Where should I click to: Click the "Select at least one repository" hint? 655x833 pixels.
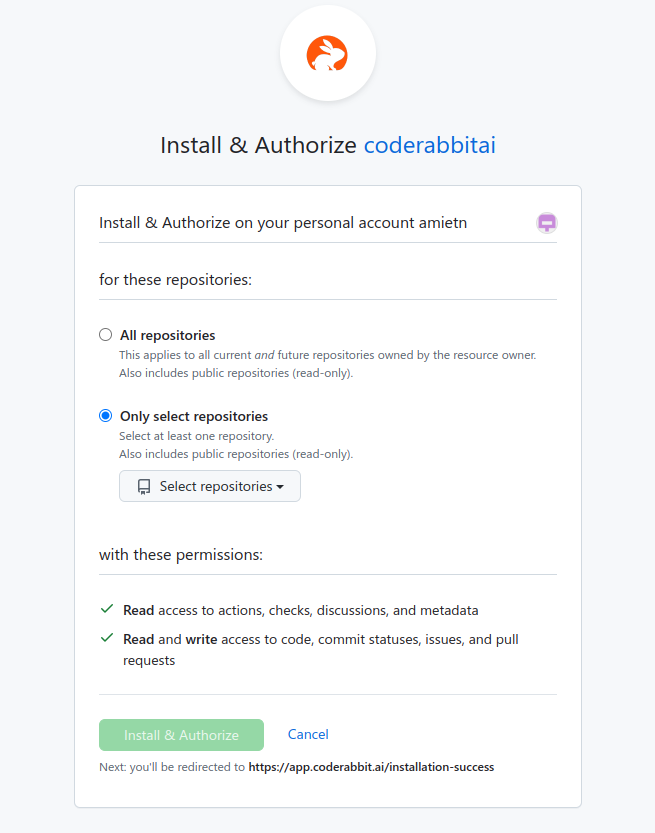coord(196,436)
